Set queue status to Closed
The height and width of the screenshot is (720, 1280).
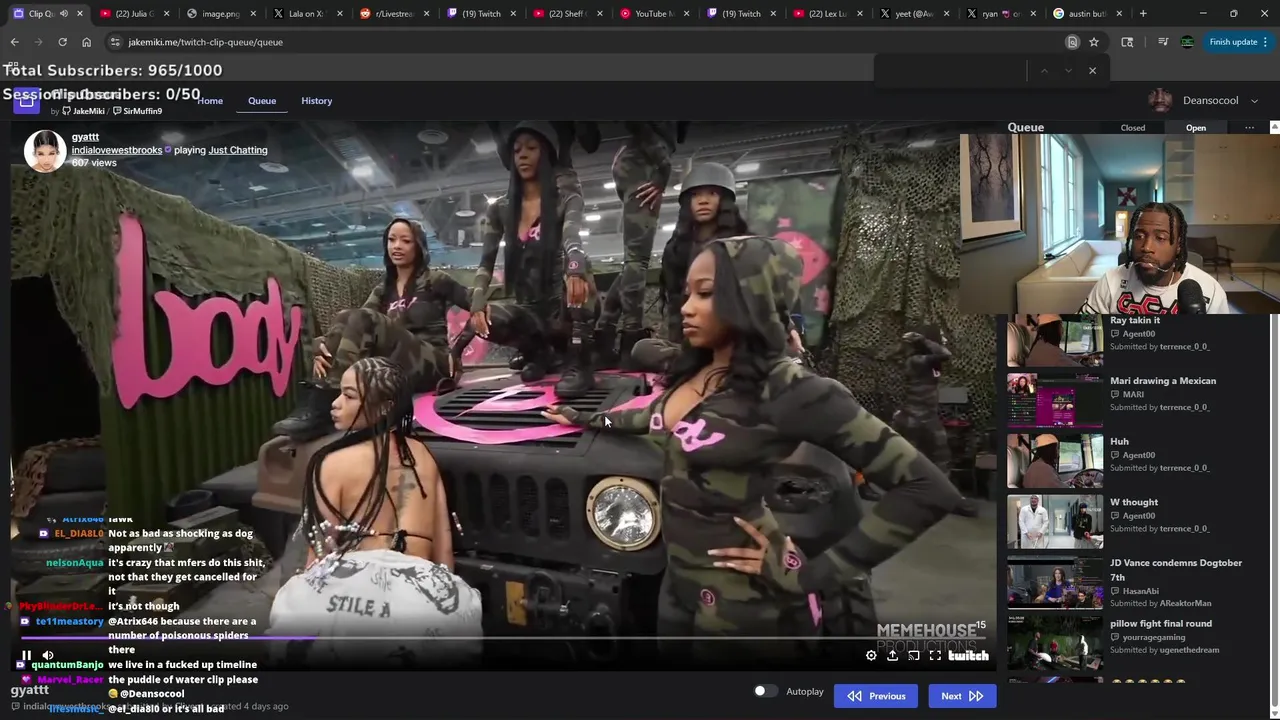click(1133, 128)
